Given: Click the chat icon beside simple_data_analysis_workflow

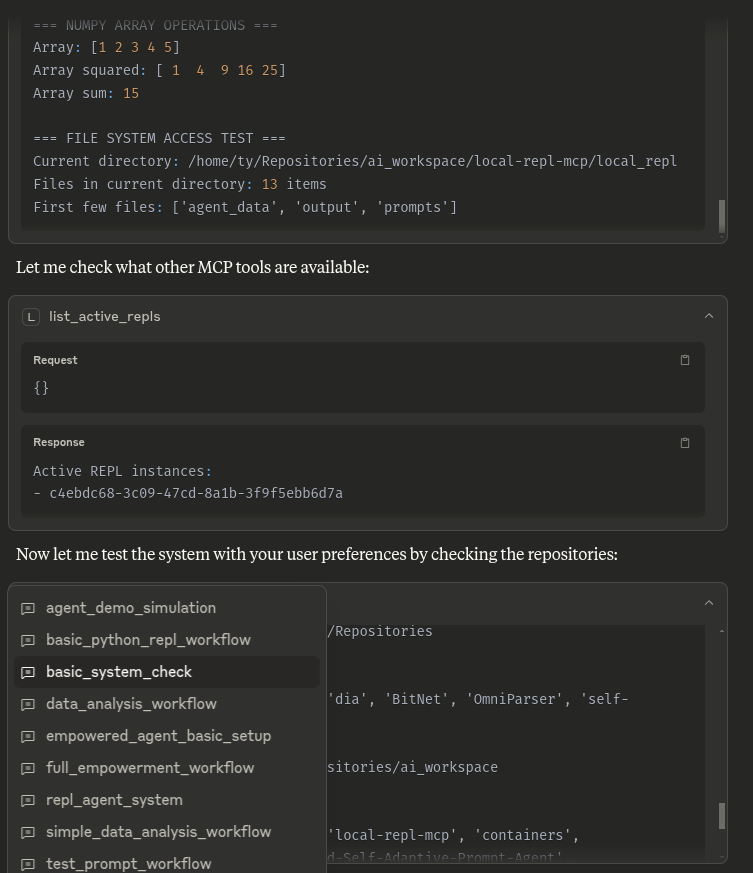Looking at the screenshot, I should pyautogui.click(x=28, y=832).
